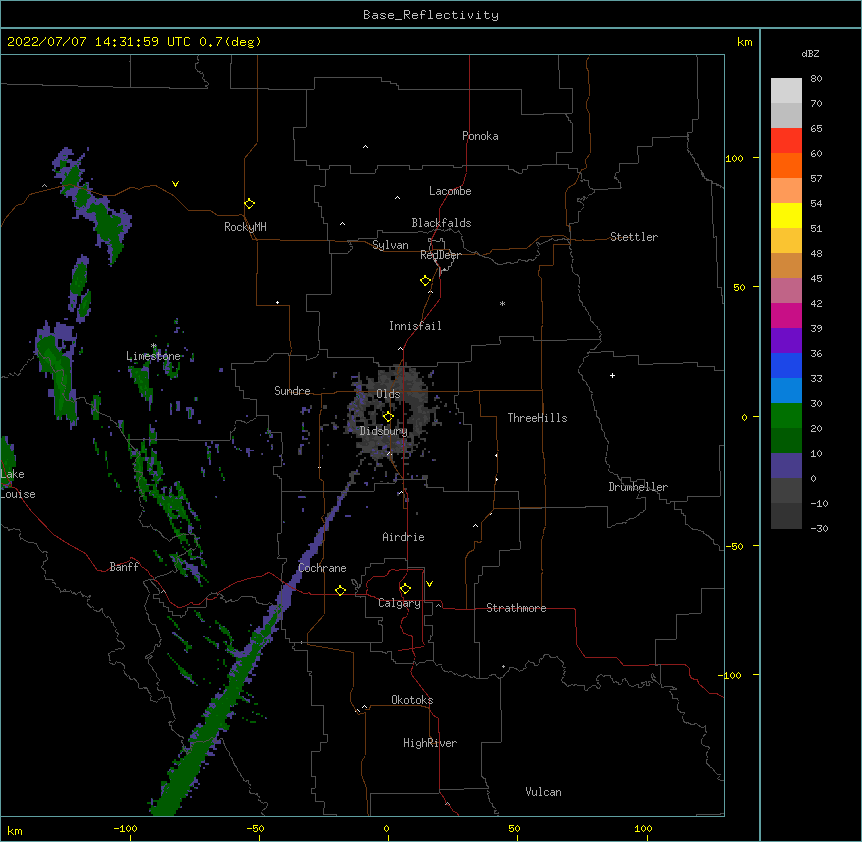Click the 45 value in dBZ legend
This screenshot has width=862, height=842.
click(816, 278)
